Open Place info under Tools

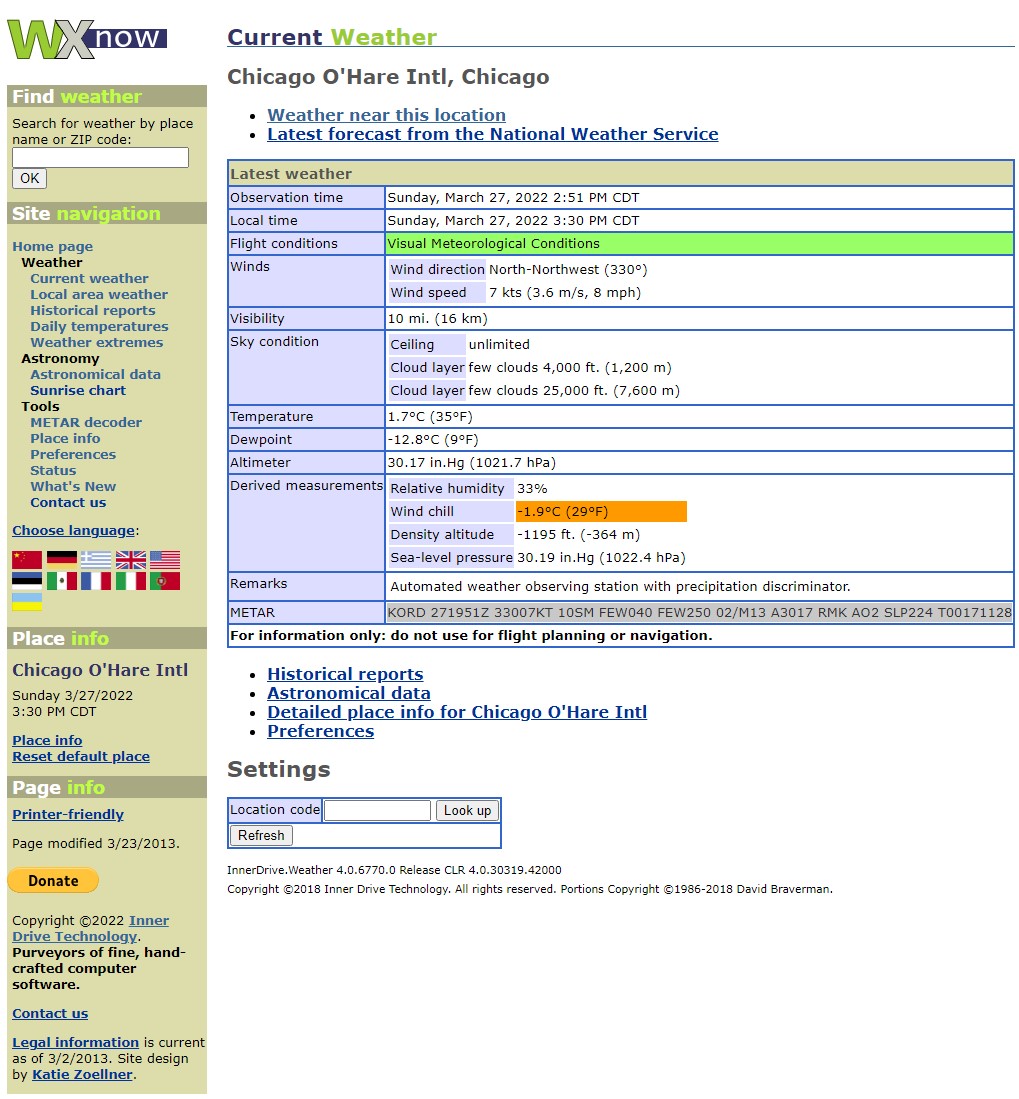[65, 439]
